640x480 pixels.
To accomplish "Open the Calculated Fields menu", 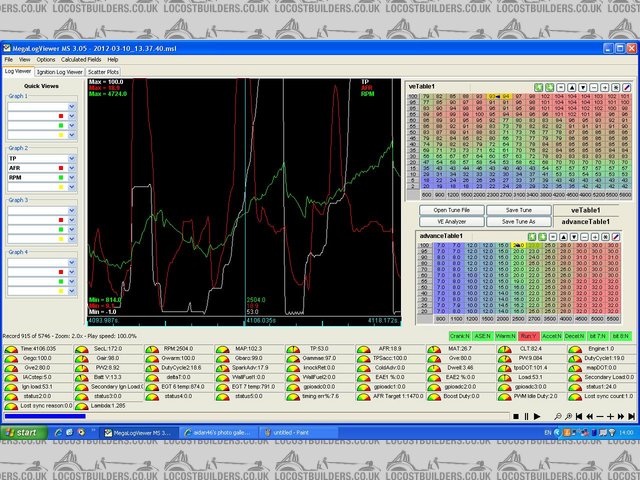I will [83, 60].
